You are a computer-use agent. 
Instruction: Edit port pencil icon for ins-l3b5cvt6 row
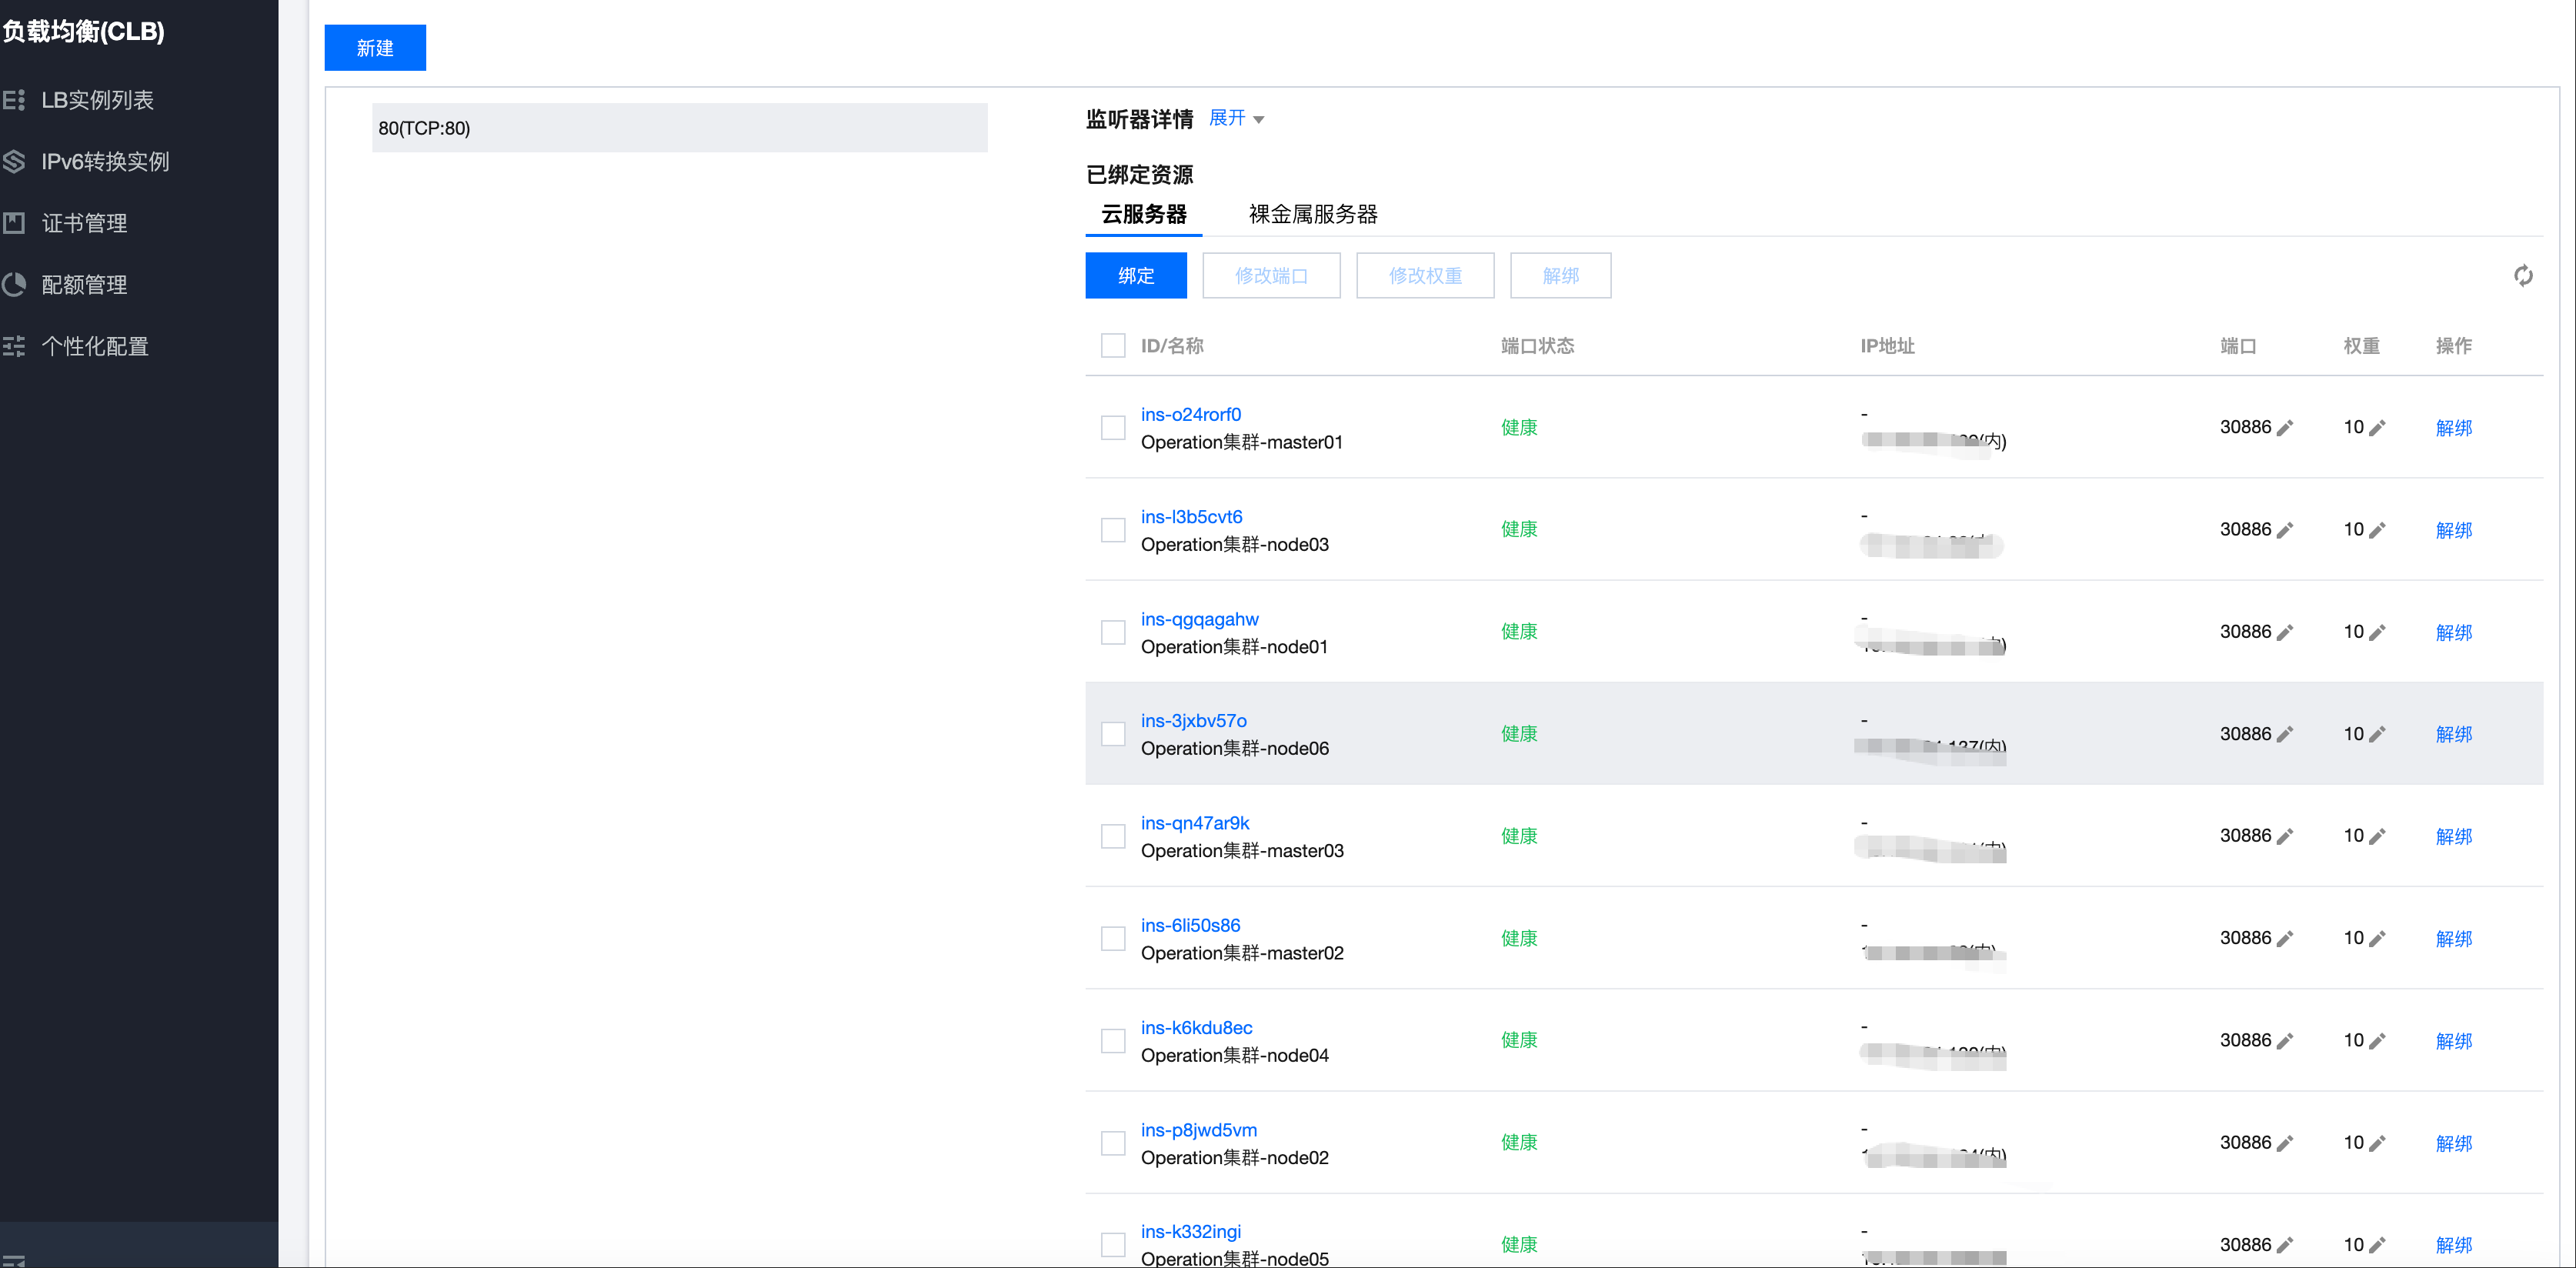point(2285,530)
